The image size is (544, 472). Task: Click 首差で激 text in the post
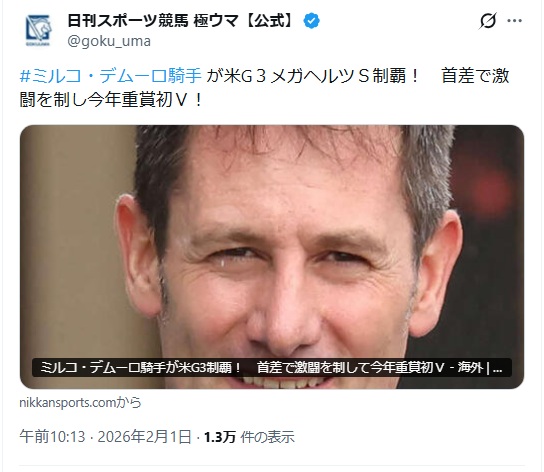(x=475, y=76)
